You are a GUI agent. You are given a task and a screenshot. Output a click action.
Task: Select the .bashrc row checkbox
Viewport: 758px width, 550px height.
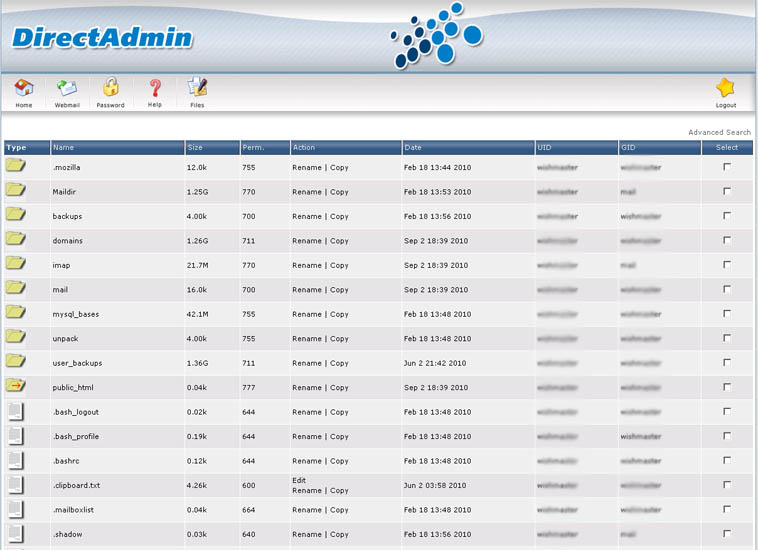727,460
